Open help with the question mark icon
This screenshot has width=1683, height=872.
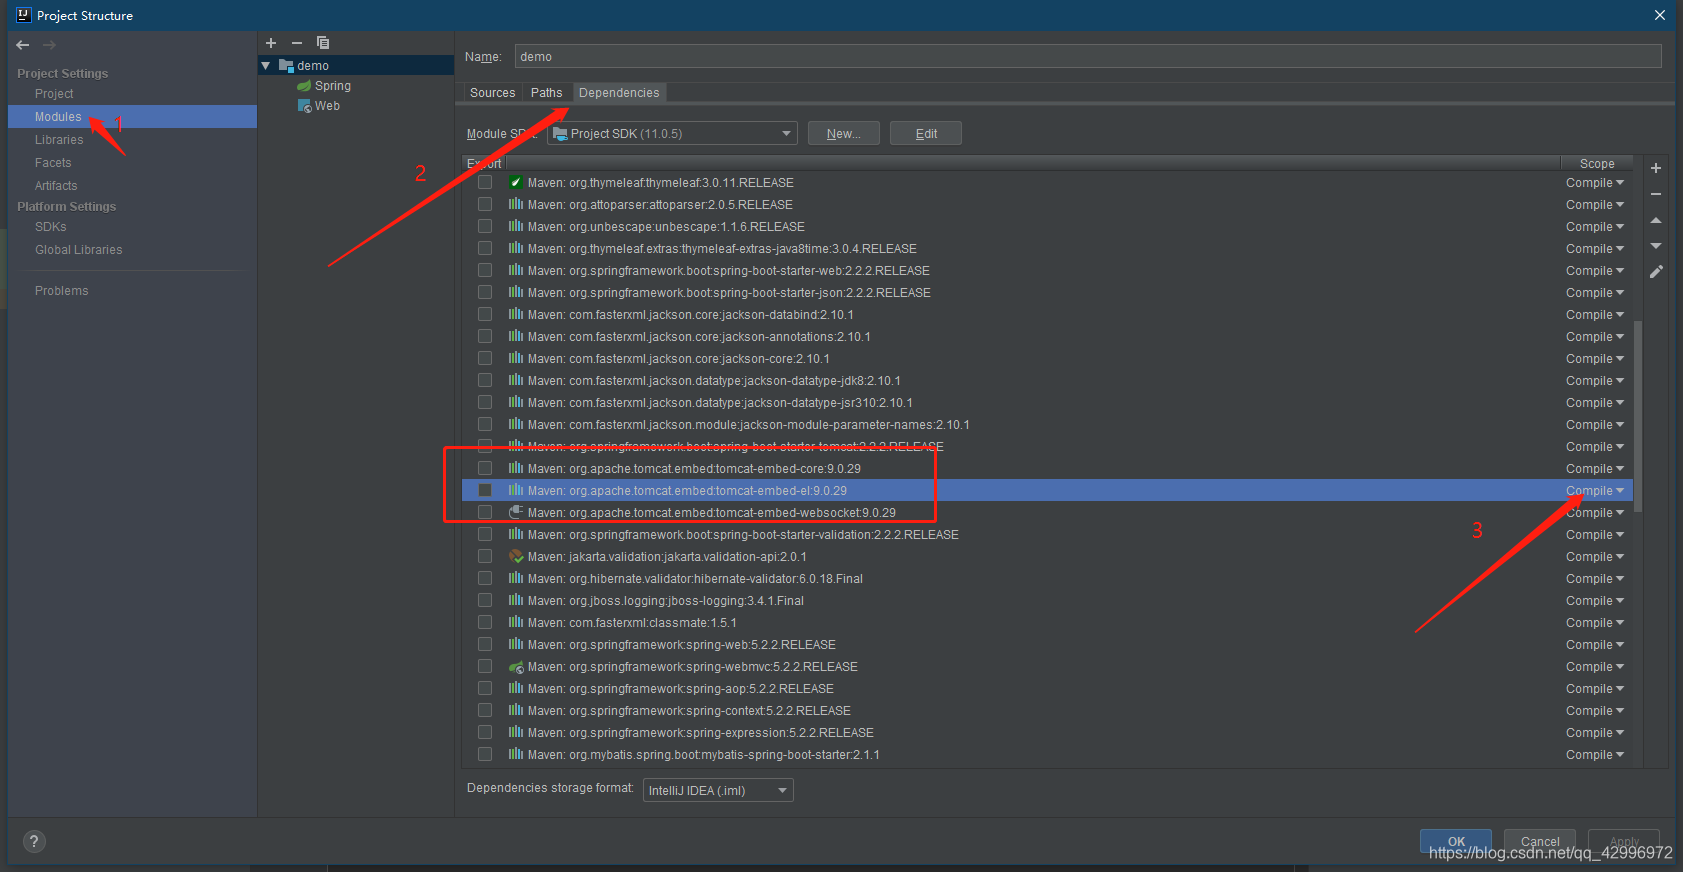click(34, 842)
